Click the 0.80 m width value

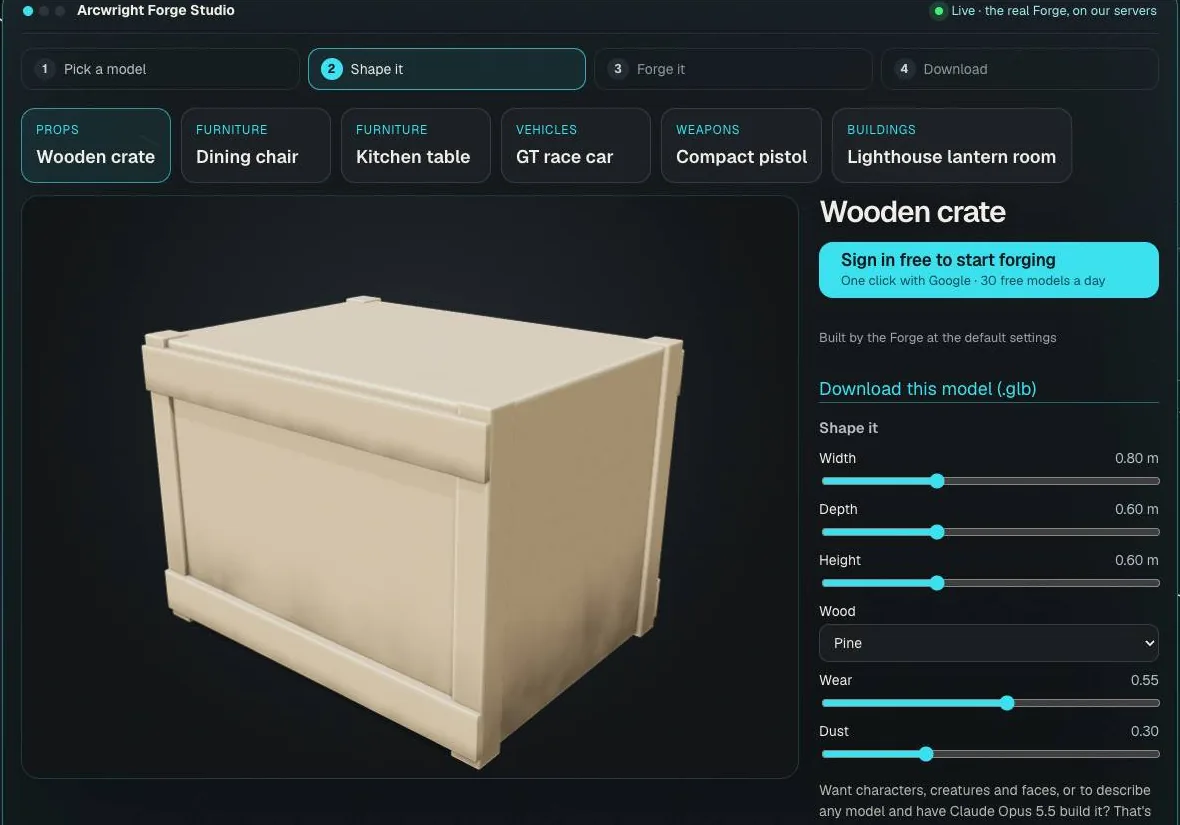(x=1136, y=458)
